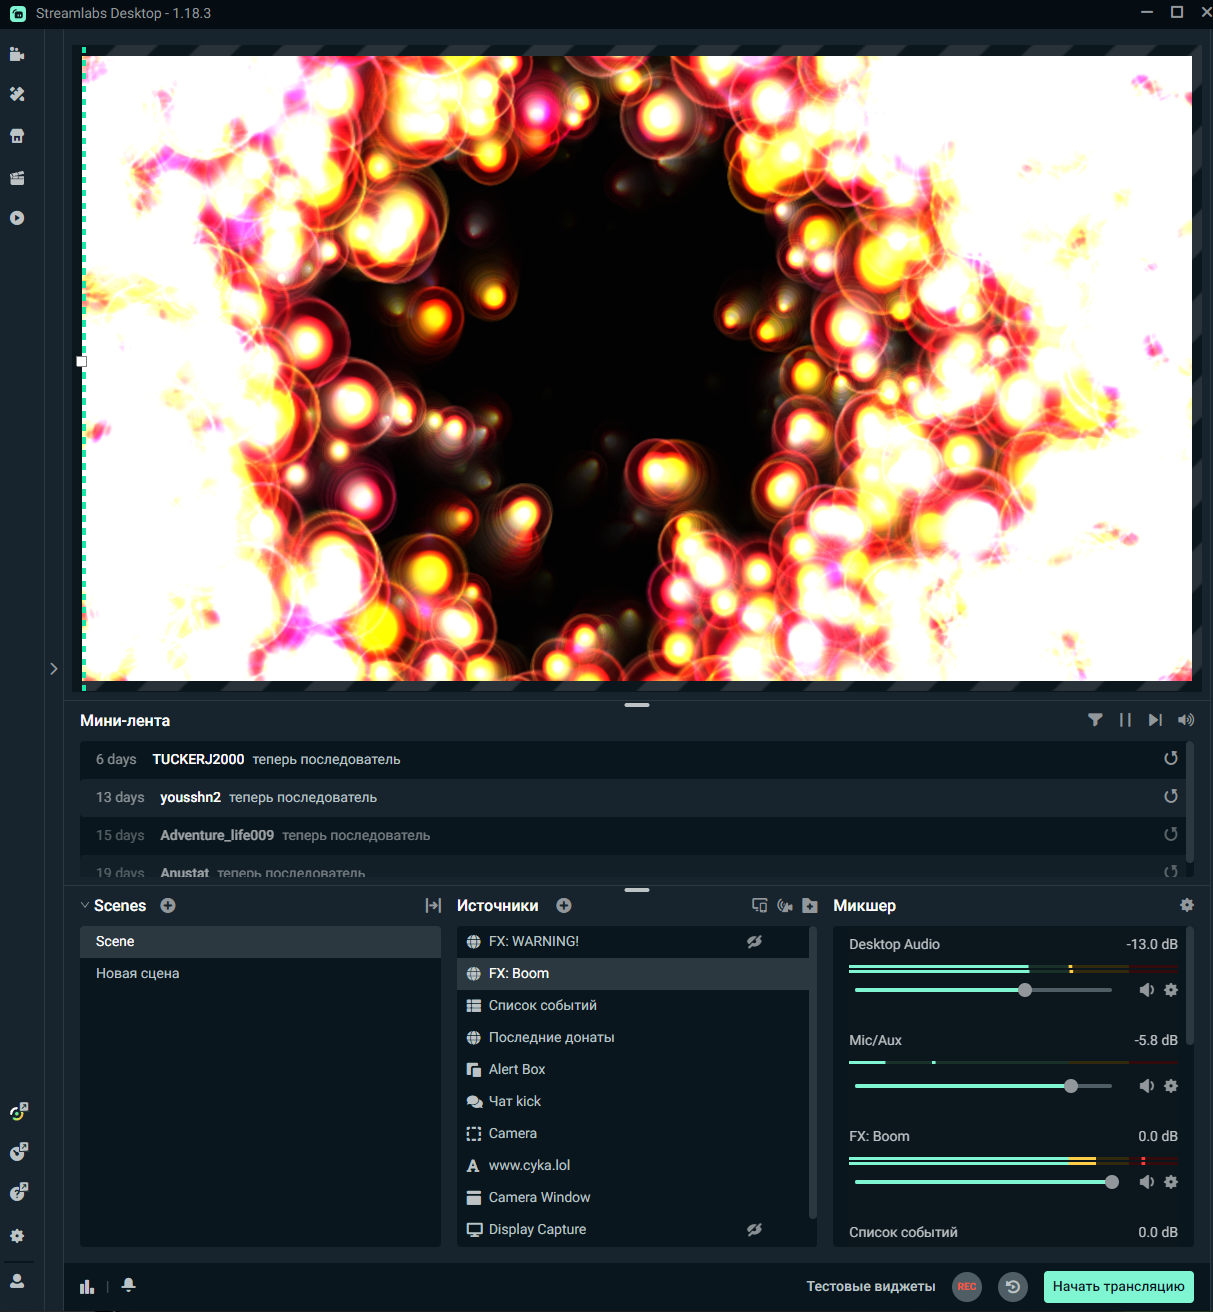Click the preview left-edge resize handle

click(82, 362)
